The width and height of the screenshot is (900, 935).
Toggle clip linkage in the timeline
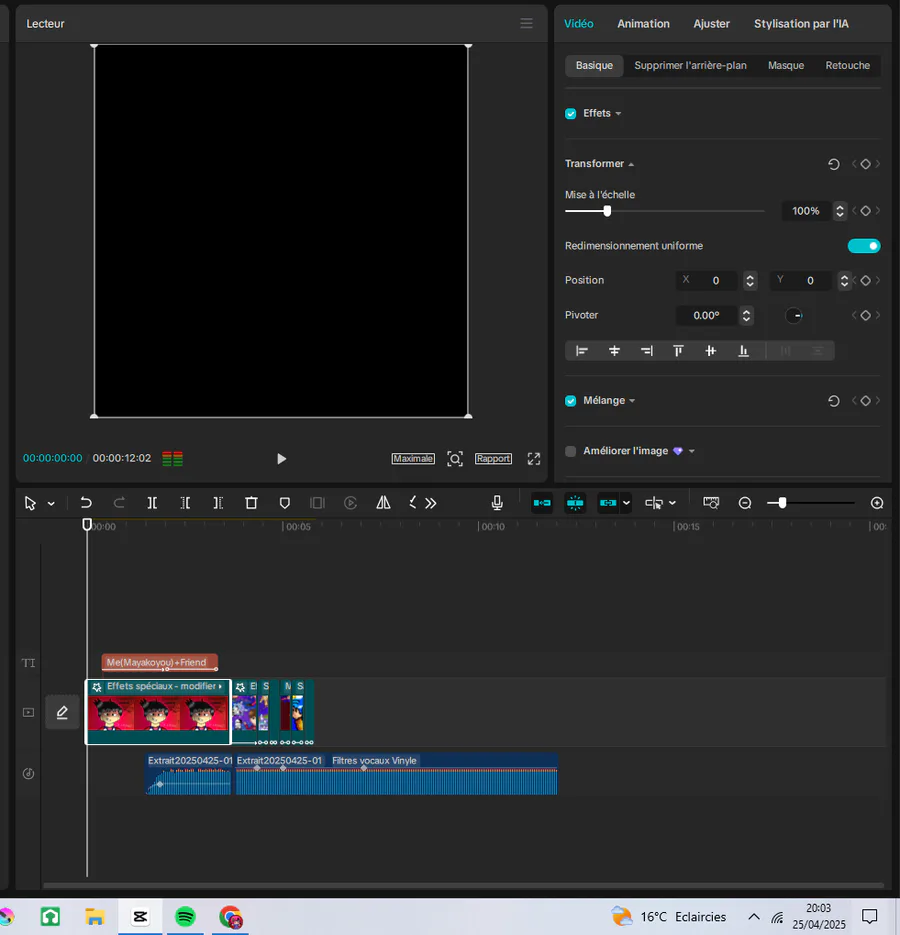coord(608,503)
